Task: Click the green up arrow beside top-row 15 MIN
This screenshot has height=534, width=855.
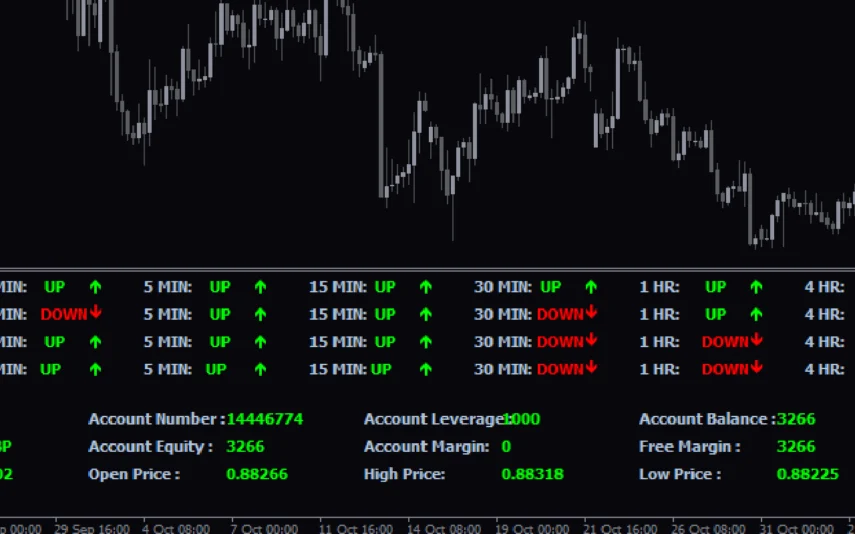Action: (426, 287)
